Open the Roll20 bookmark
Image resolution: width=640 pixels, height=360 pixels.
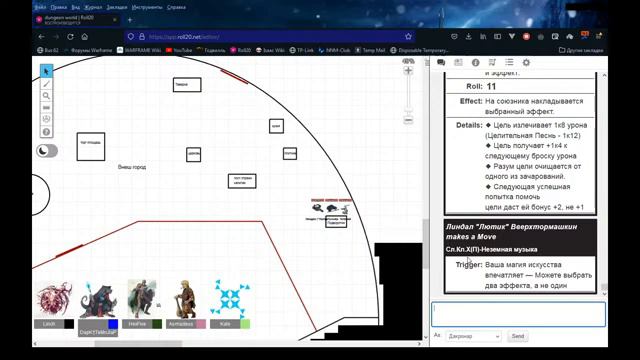[x=240, y=50]
